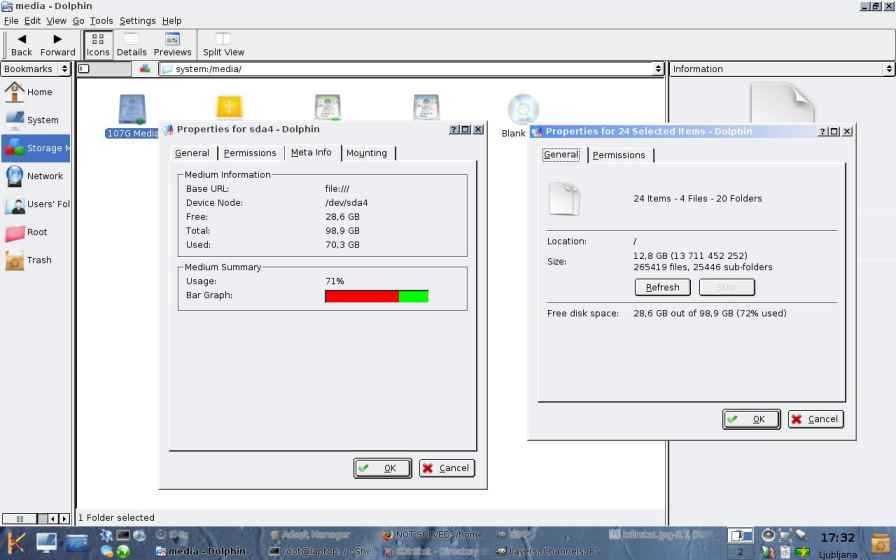Image resolution: width=896 pixels, height=560 pixels.
Task: Click Cancel in the sda4 properties dialog
Action: pos(446,468)
